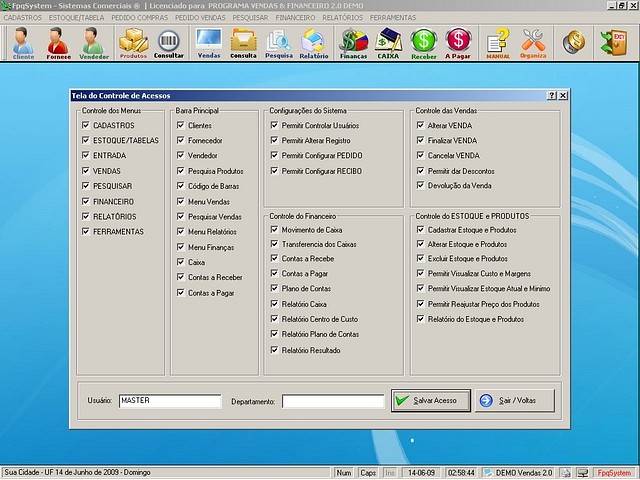Click the Consultar barcode icon
The image size is (640, 480).
pyautogui.click(x=169, y=43)
